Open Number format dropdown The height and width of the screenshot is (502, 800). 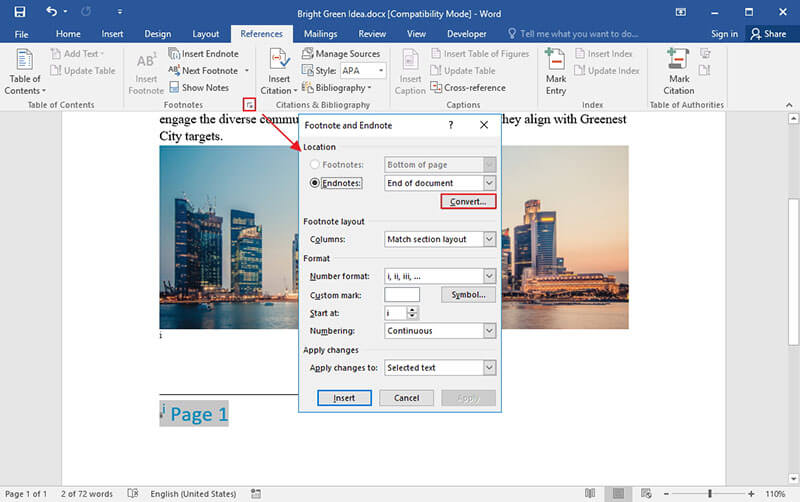489,276
